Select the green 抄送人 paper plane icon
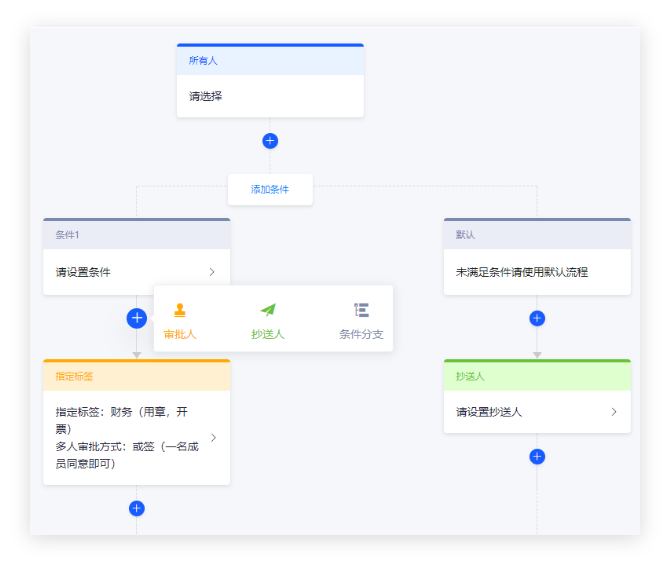This screenshot has height=568, width=670. [x=268, y=310]
